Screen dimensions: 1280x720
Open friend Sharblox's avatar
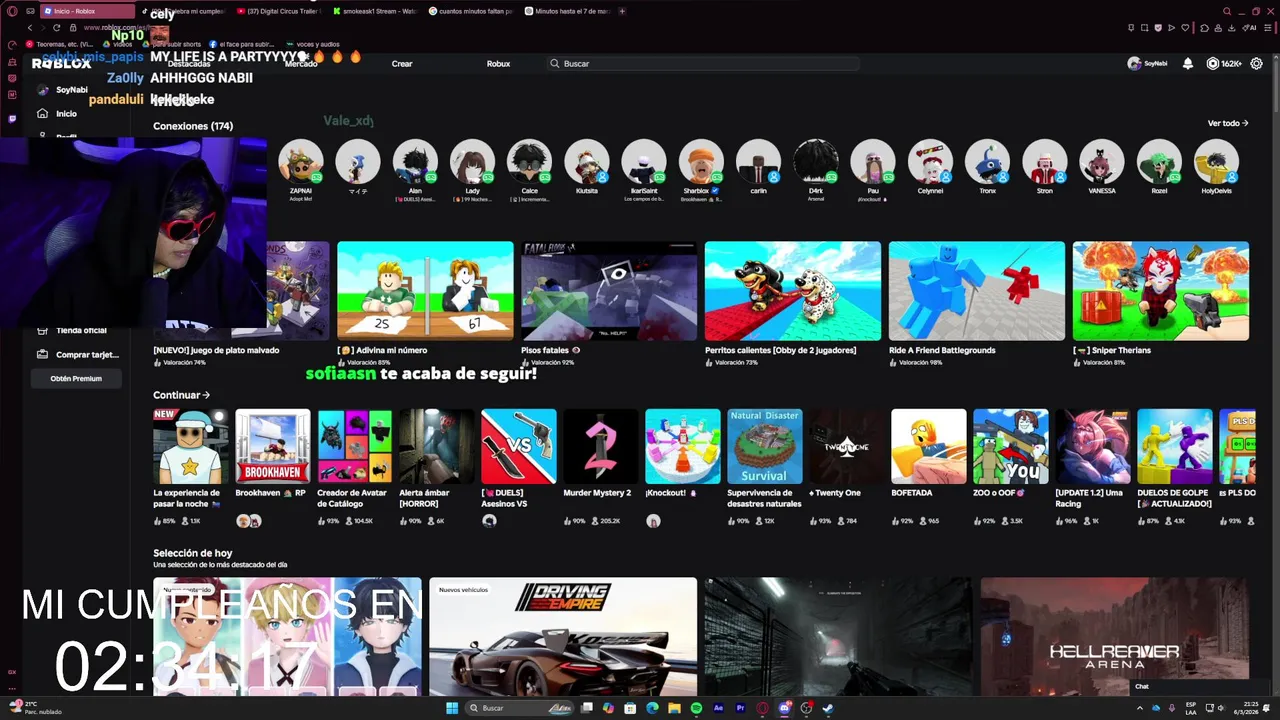[x=701, y=161]
